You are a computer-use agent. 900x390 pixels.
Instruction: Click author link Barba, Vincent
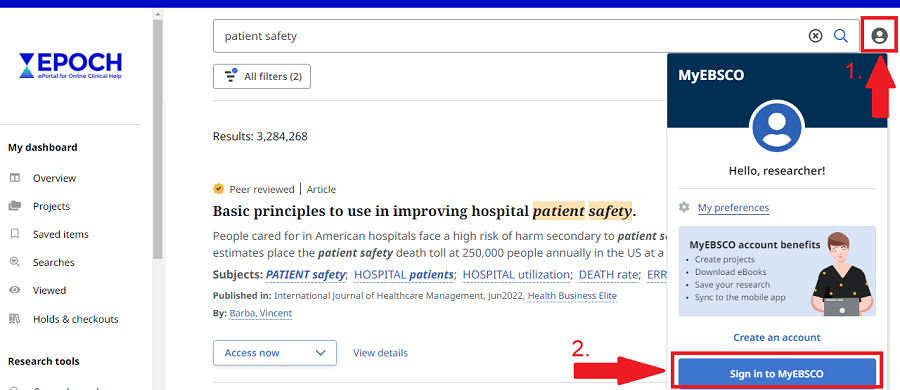coord(261,314)
